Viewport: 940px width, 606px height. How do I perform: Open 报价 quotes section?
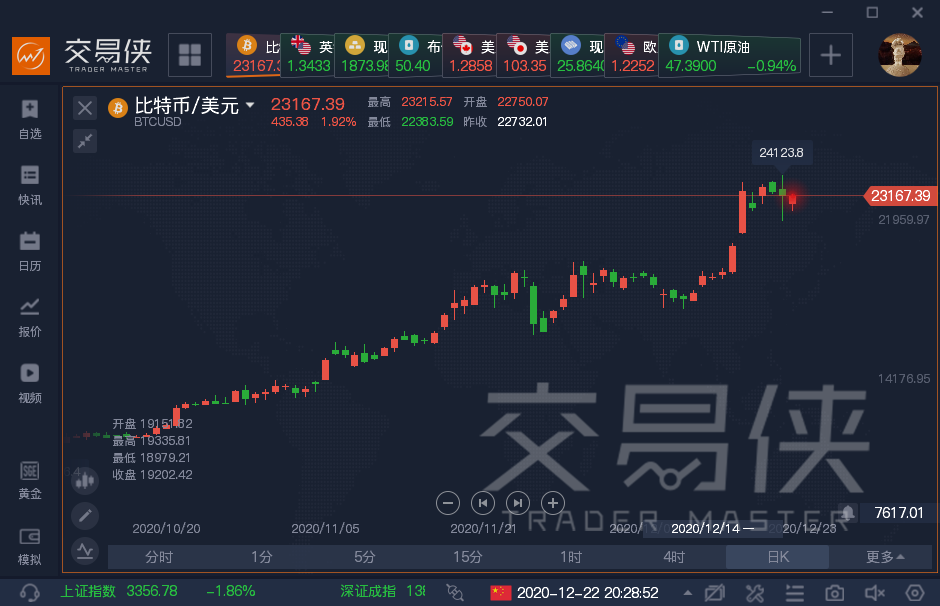pyautogui.click(x=29, y=318)
